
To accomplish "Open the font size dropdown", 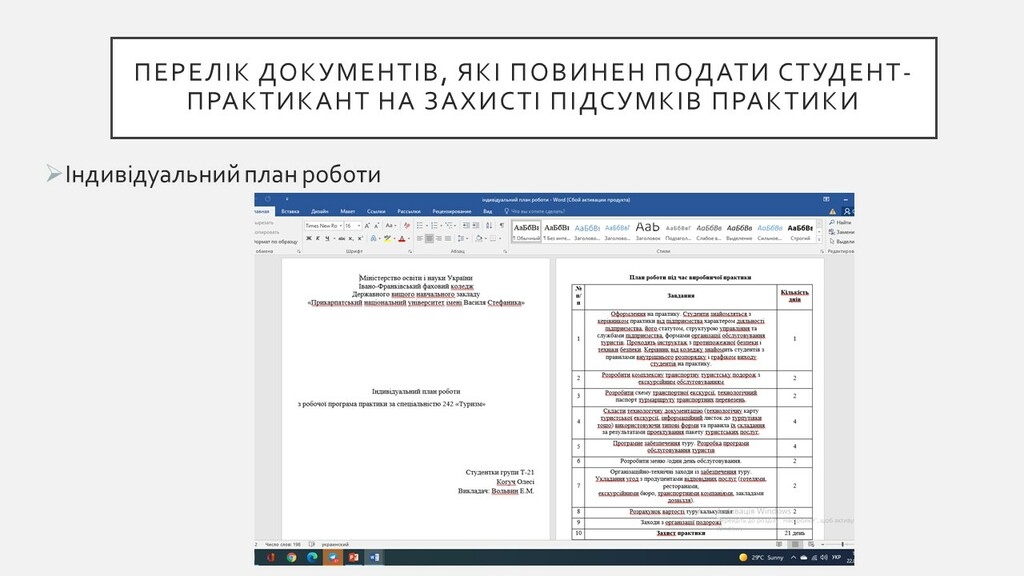I will (x=353, y=226).
